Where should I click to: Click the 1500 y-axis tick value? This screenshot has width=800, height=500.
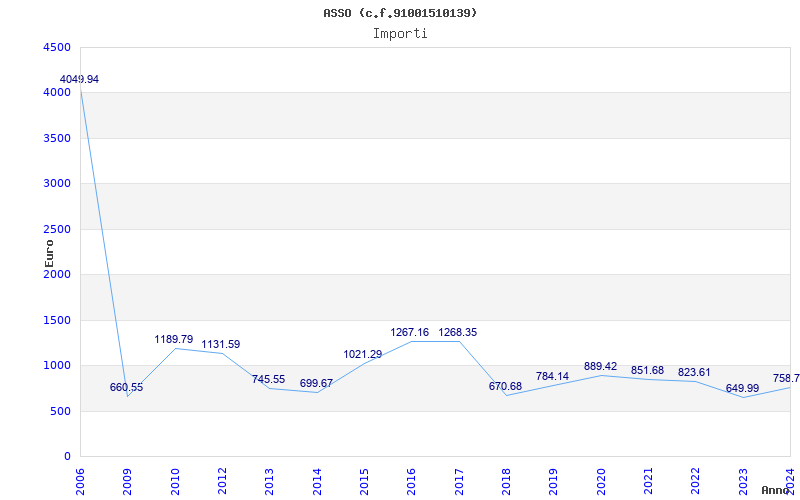pyautogui.click(x=58, y=320)
